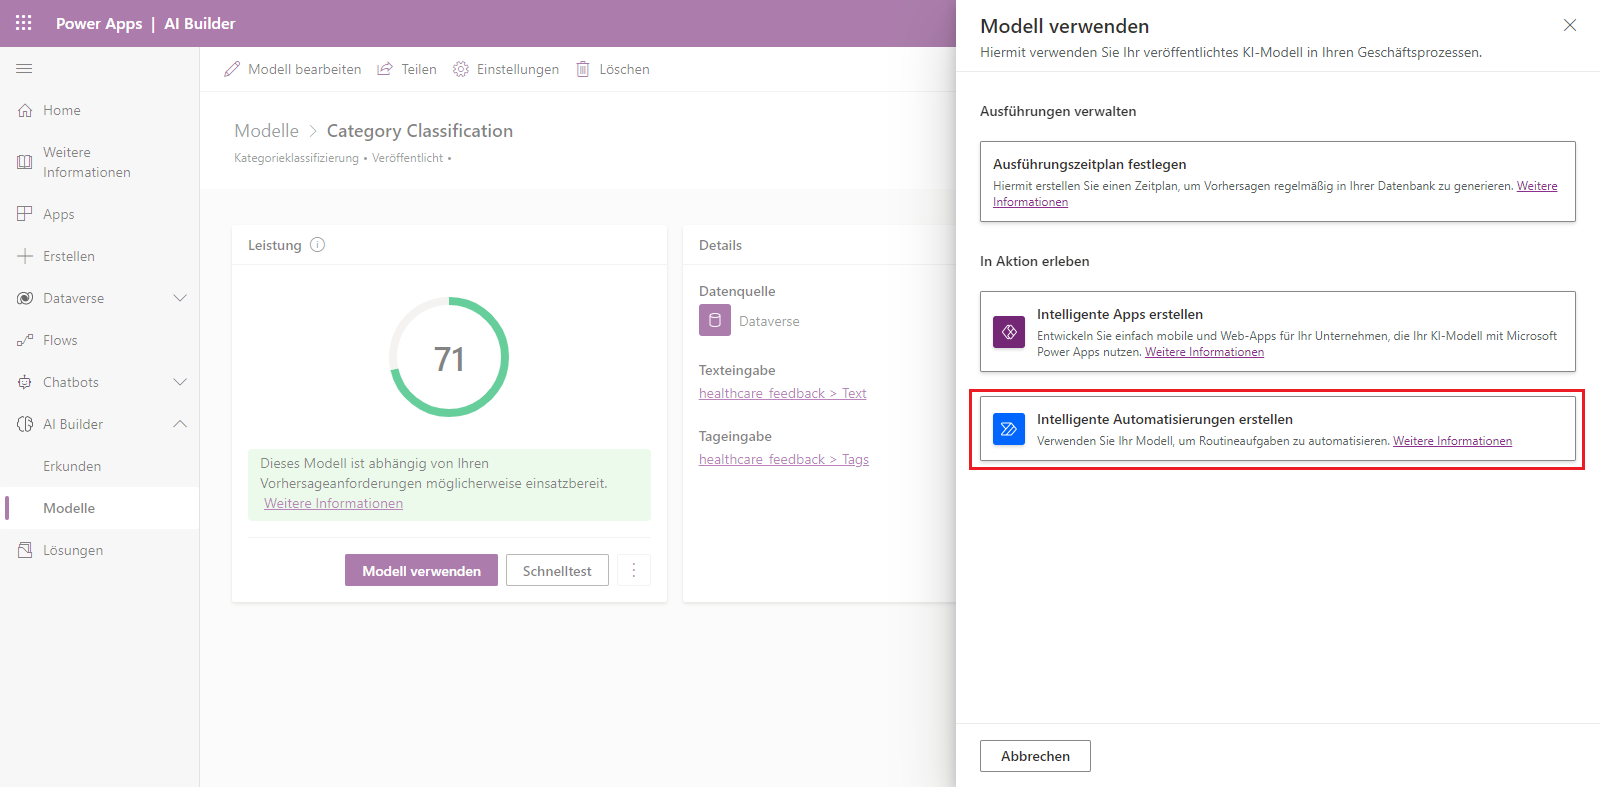Click the Dataverse data source icon

coord(714,321)
